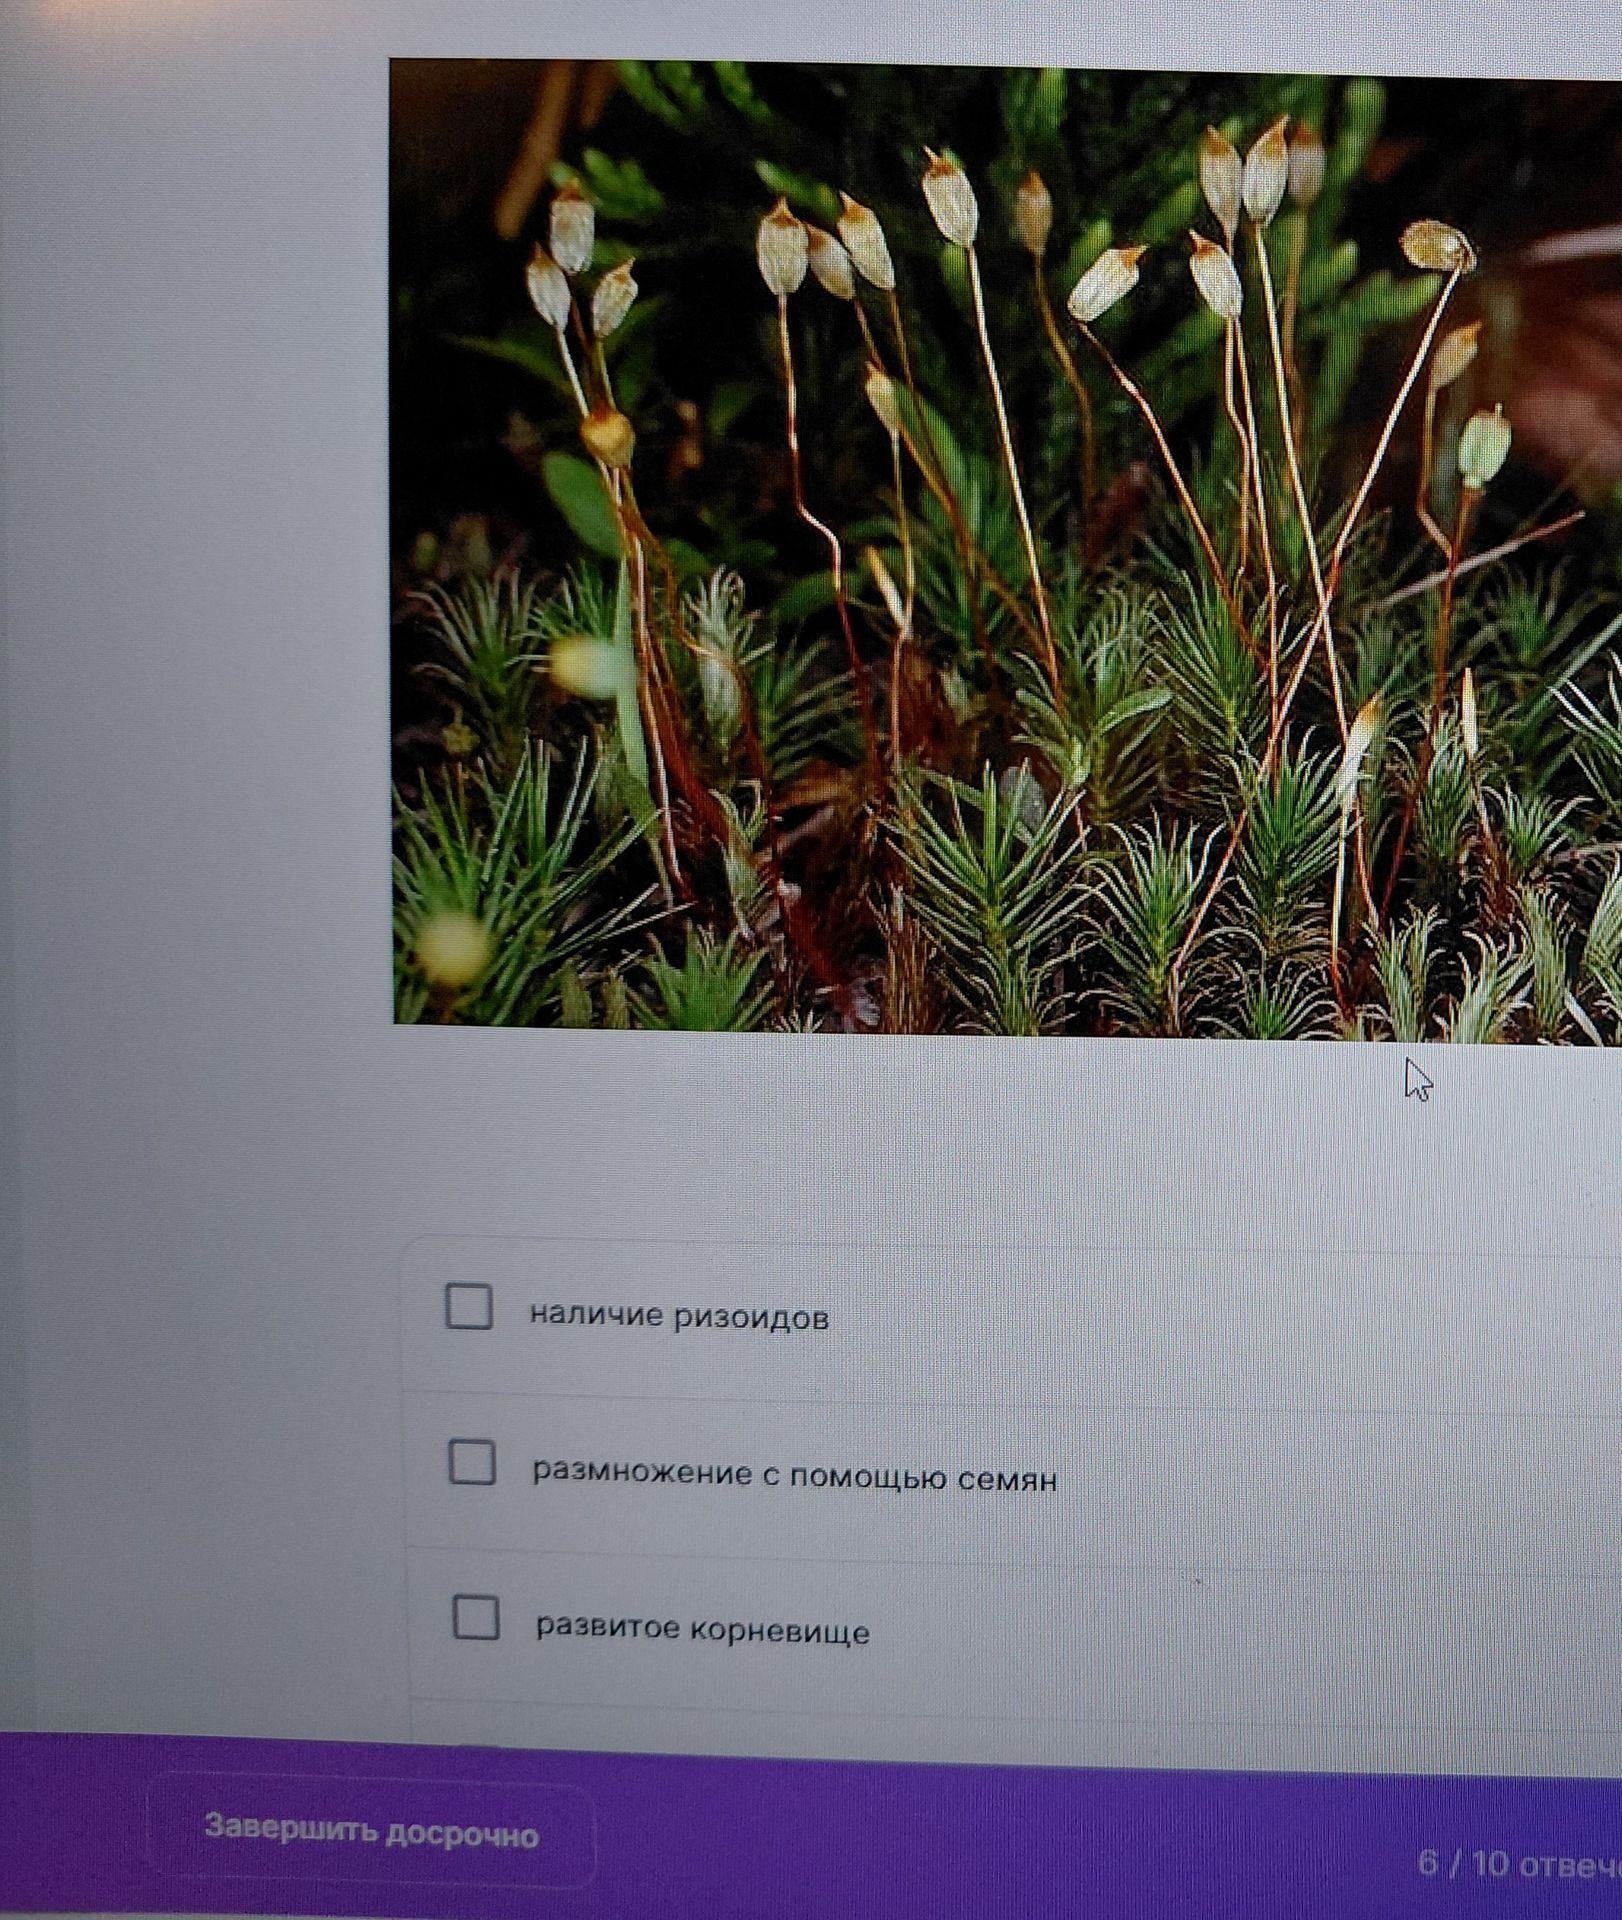Screen dimensions: 1622x1920
Task: Click the 'Завершить досрочно' button
Action: (x=371, y=1831)
